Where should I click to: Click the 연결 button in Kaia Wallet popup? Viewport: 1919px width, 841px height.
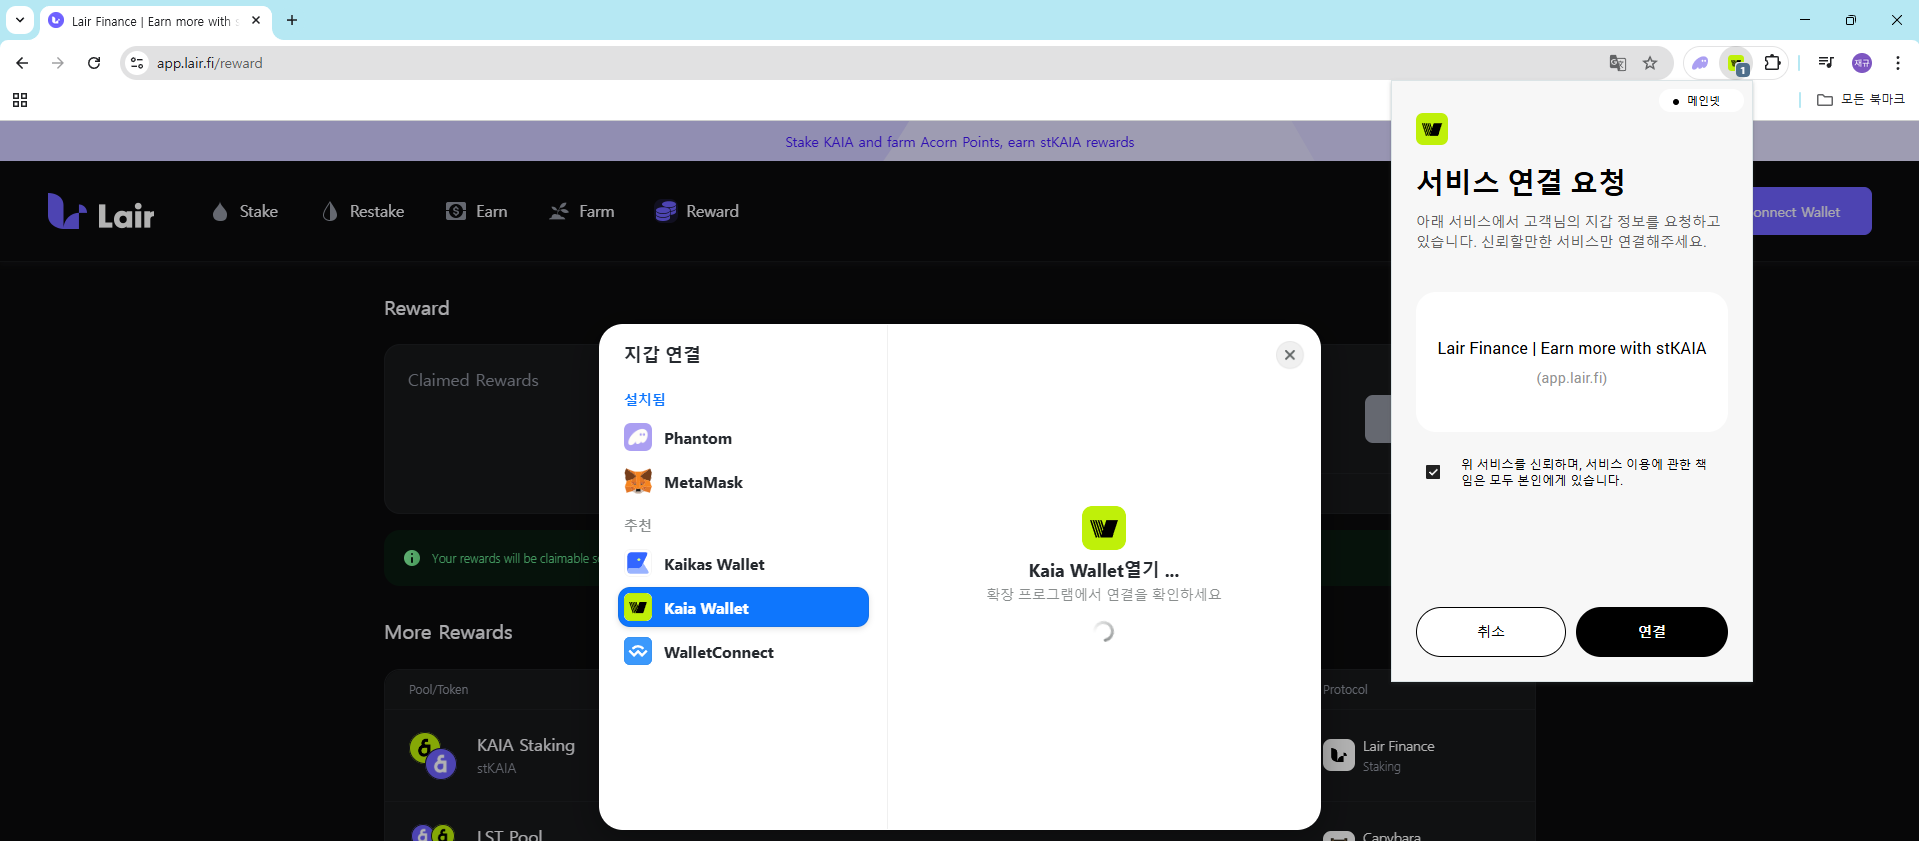click(x=1651, y=632)
